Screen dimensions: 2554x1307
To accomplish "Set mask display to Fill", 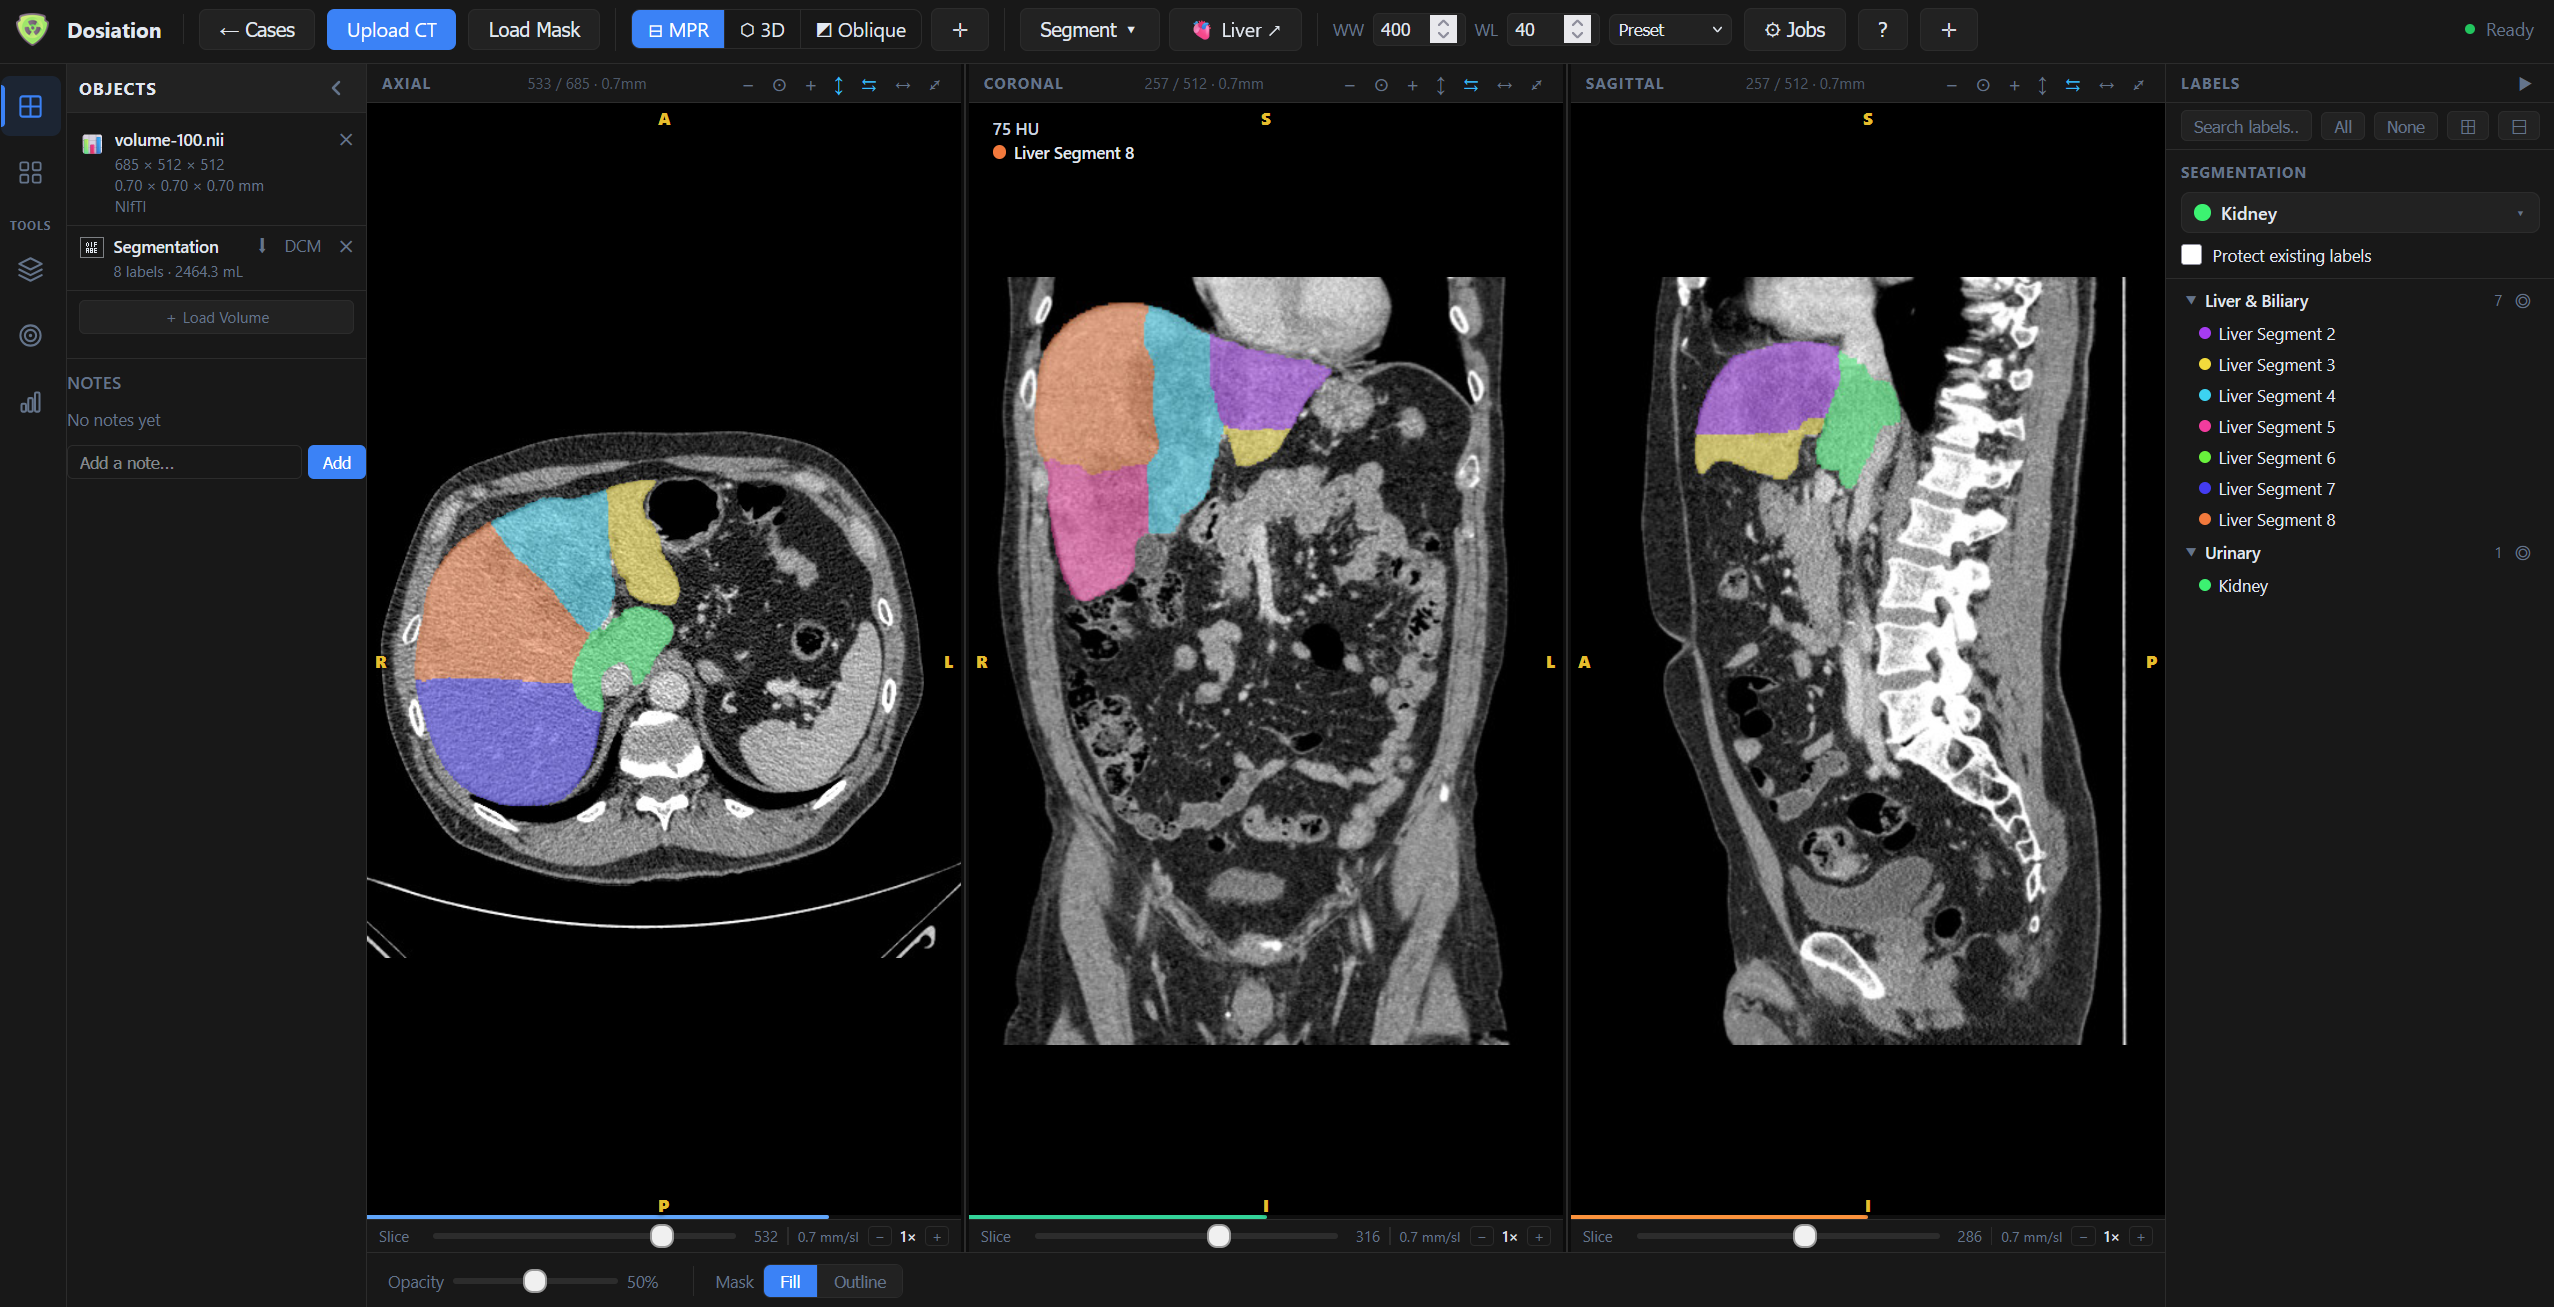I will [x=790, y=1282].
